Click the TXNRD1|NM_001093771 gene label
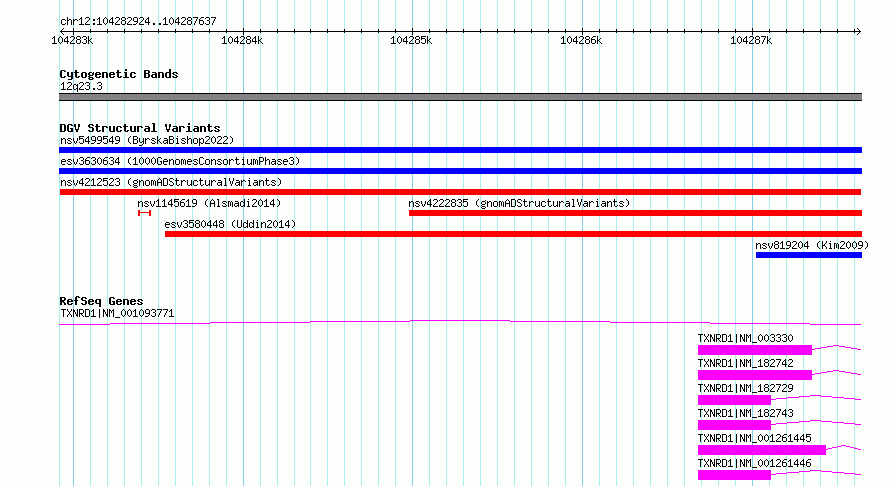The width and height of the screenshot is (890, 486). tap(117, 313)
